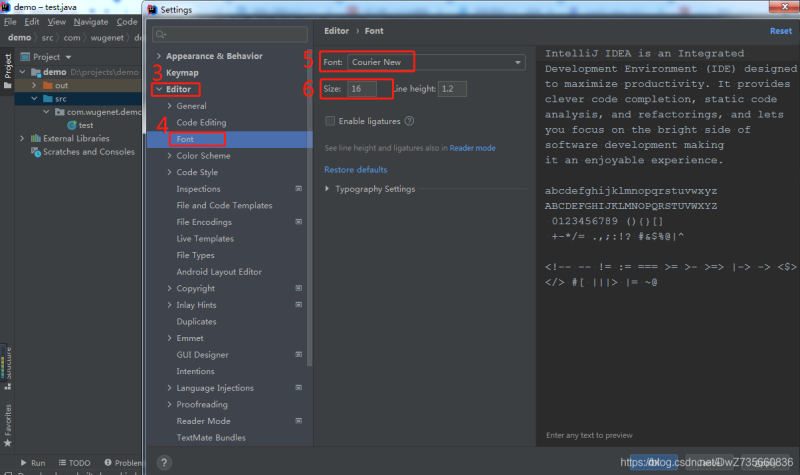Viewport: 800px width, 475px height.
Task: Open the Font dropdown showing Courier New
Action: point(436,62)
